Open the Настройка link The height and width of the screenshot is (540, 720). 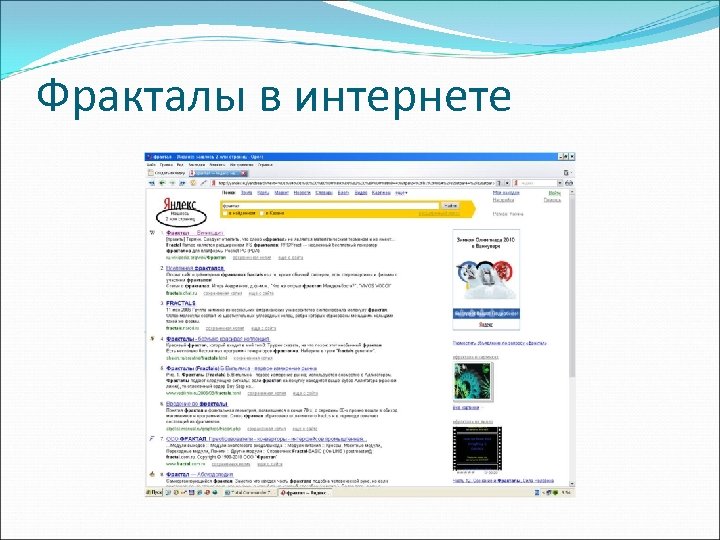(503, 200)
